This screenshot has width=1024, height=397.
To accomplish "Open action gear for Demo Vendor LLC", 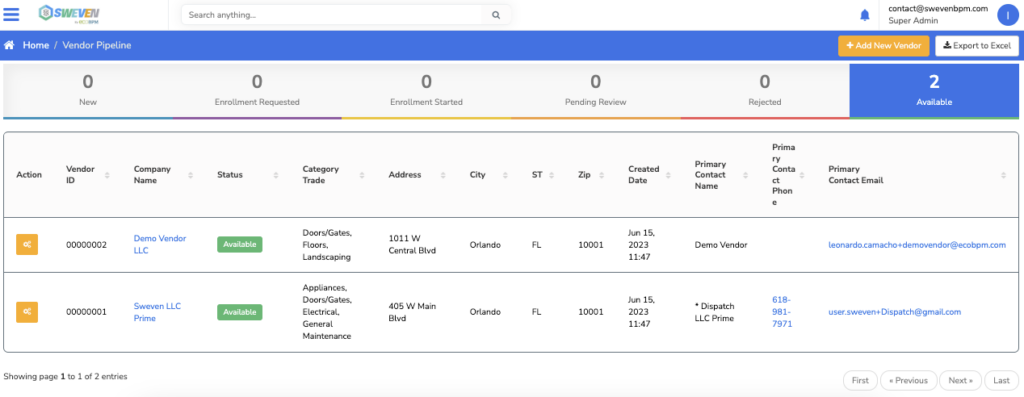I will tap(27, 244).
